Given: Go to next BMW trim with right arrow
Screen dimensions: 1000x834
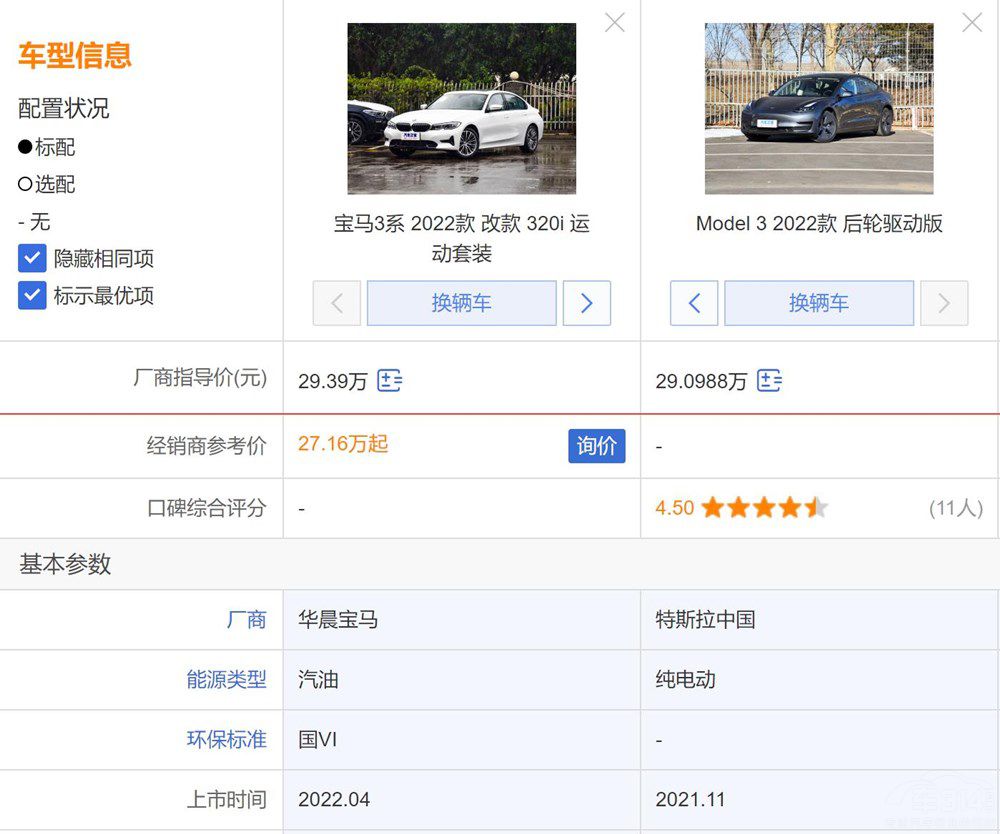Looking at the screenshot, I should 587,303.
